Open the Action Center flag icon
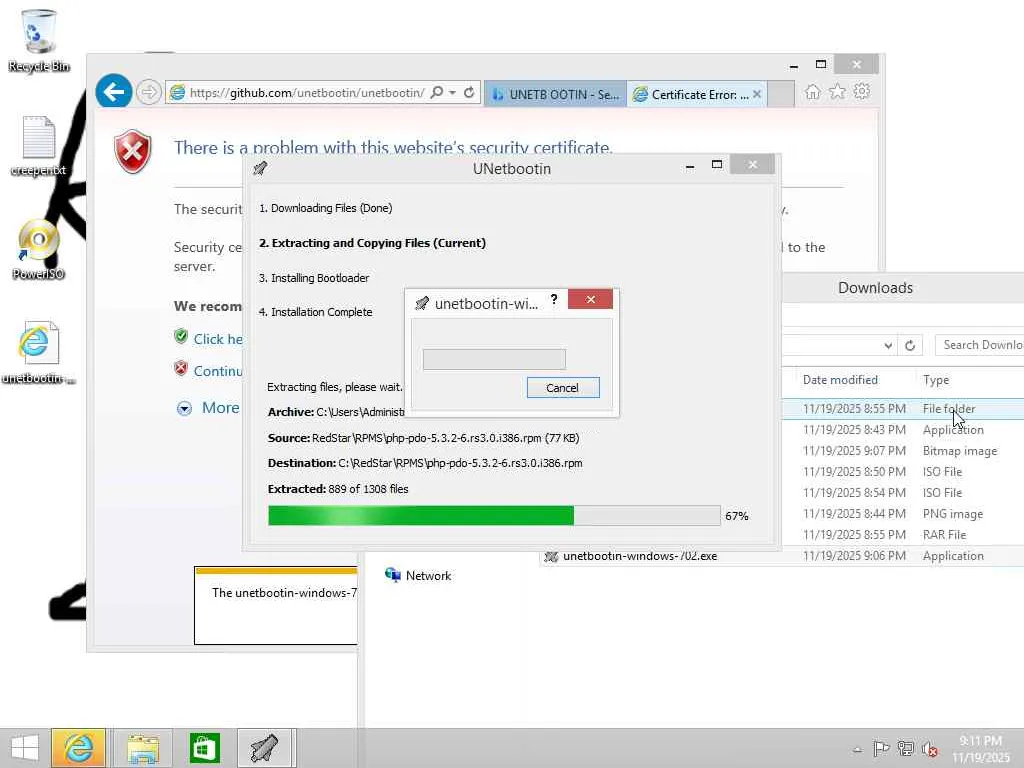 pos(881,748)
